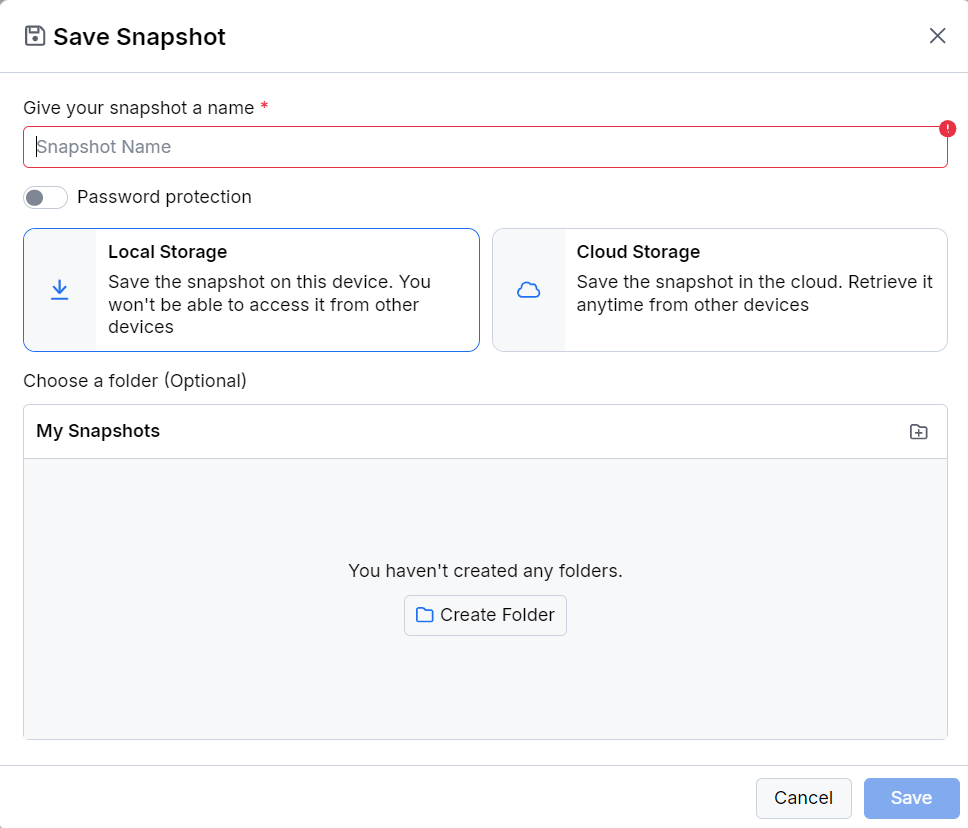Click the floppy disk icon beside Save Snapshot

coord(35,37)
